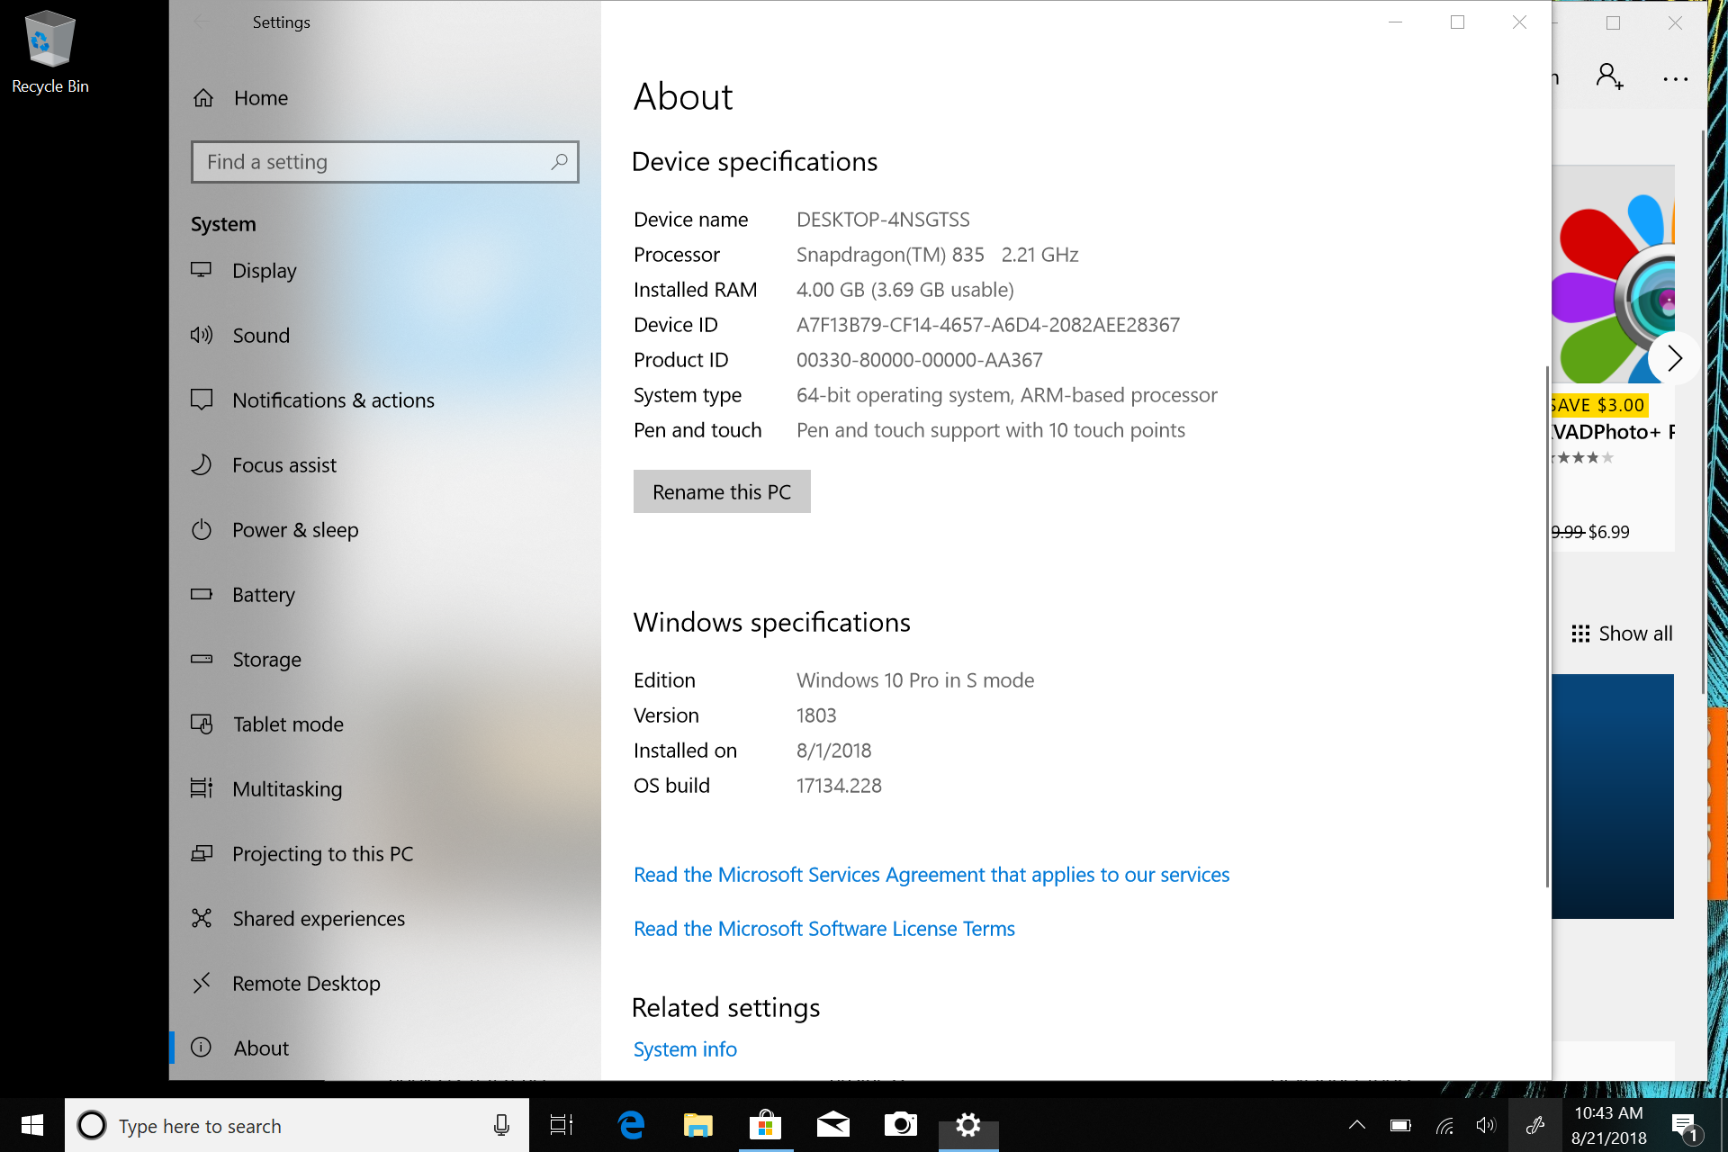Advance Store carousel with right chevron
The width and height of the screenshot is (1728, 1152).
pyautogui.click(x=1674, y=358)
